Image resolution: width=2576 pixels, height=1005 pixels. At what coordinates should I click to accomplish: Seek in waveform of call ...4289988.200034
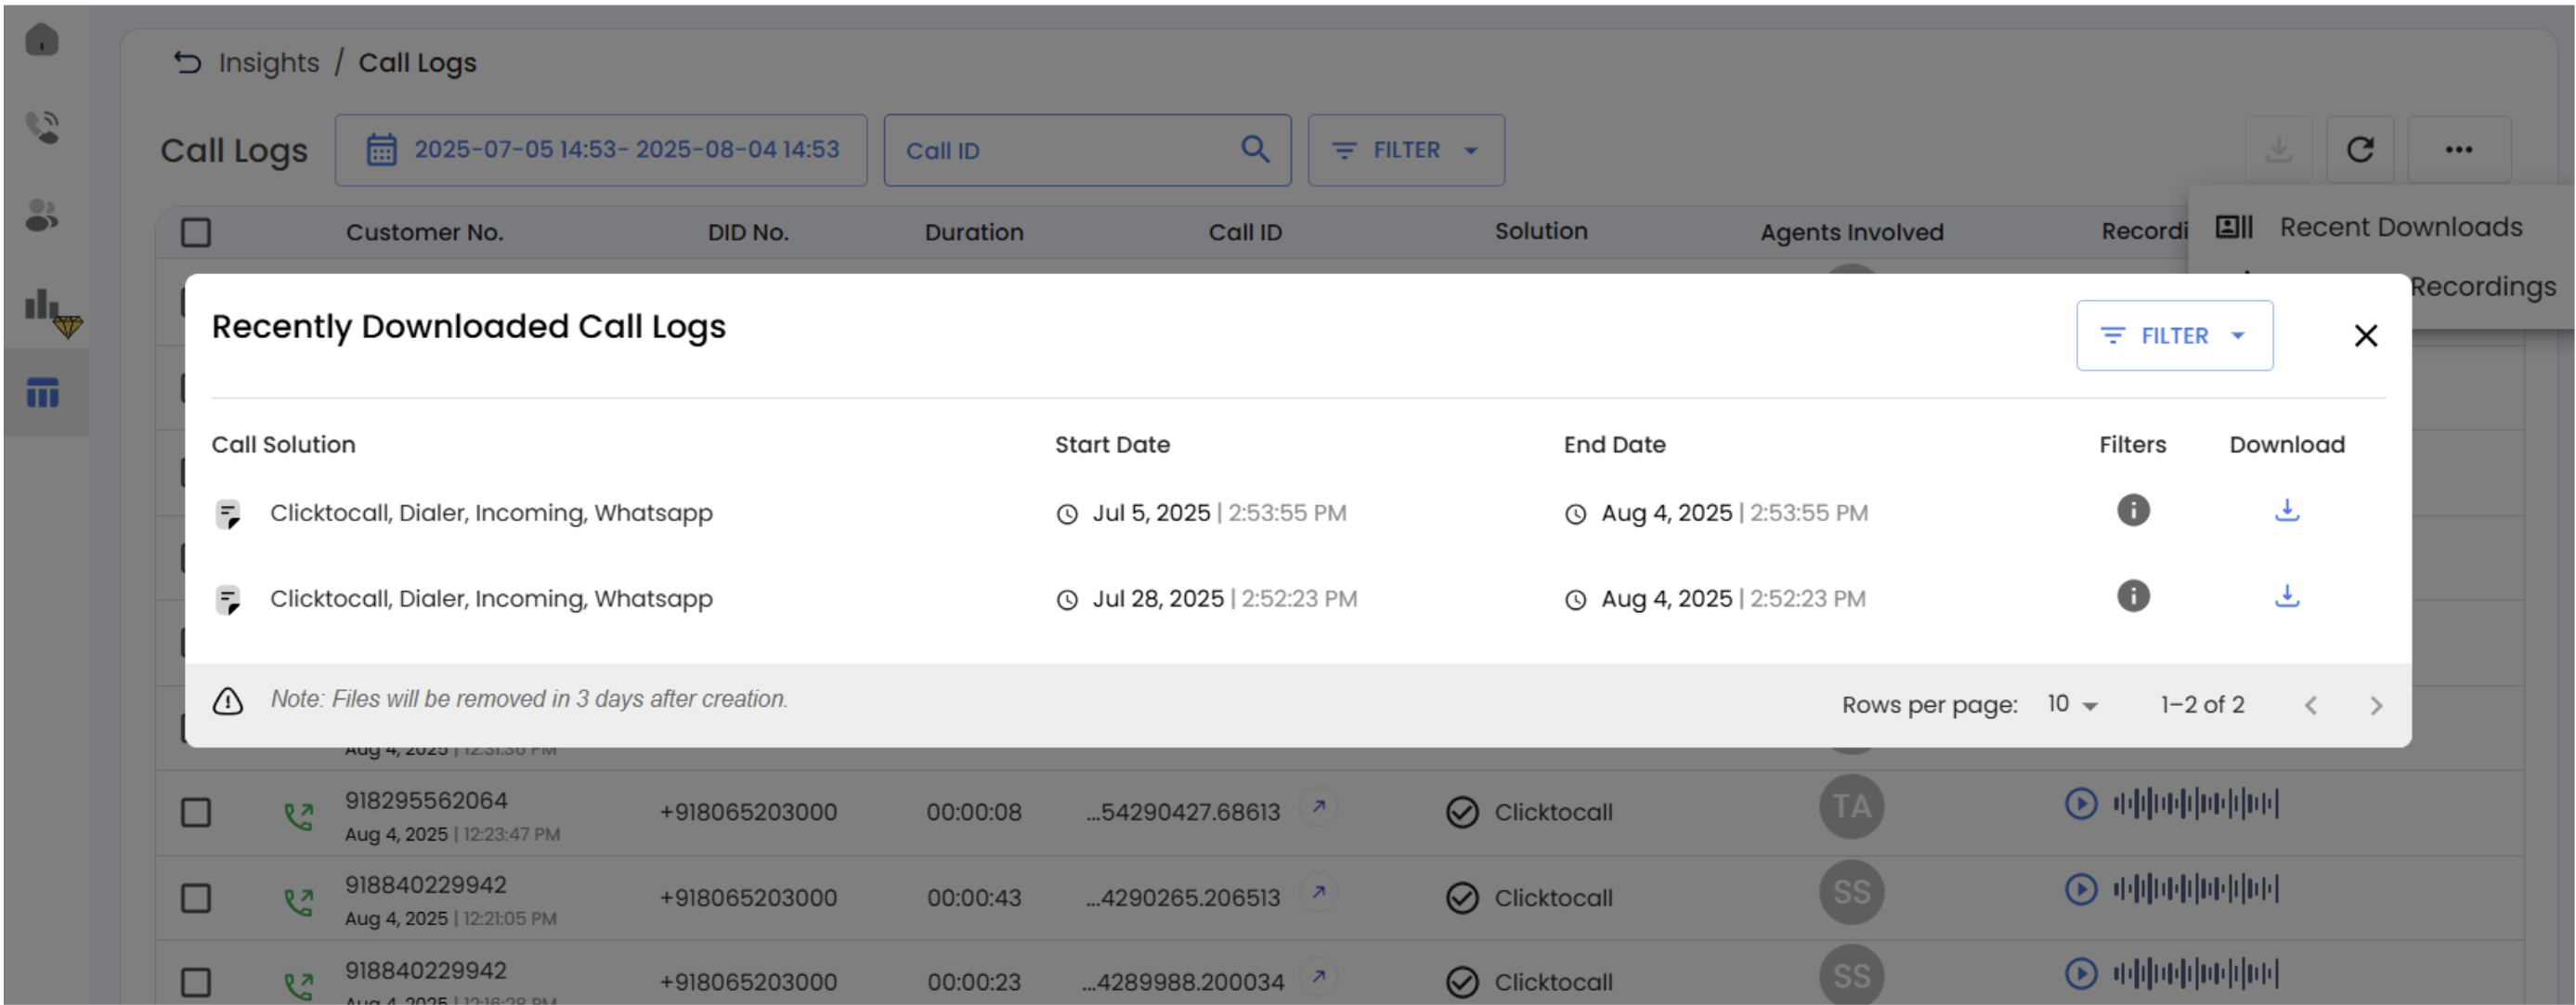click(x=2195, y=974)
